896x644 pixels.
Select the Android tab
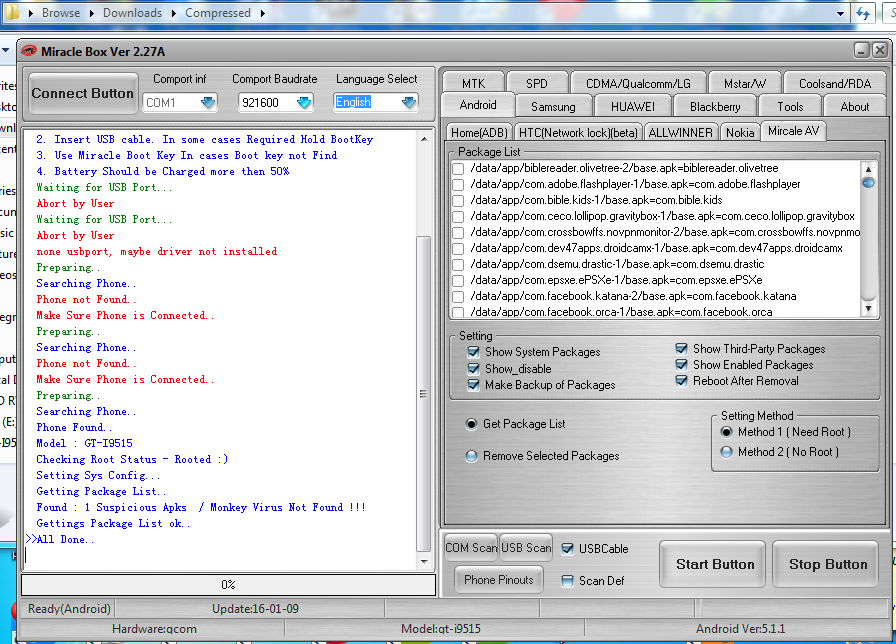click(478, 105)
